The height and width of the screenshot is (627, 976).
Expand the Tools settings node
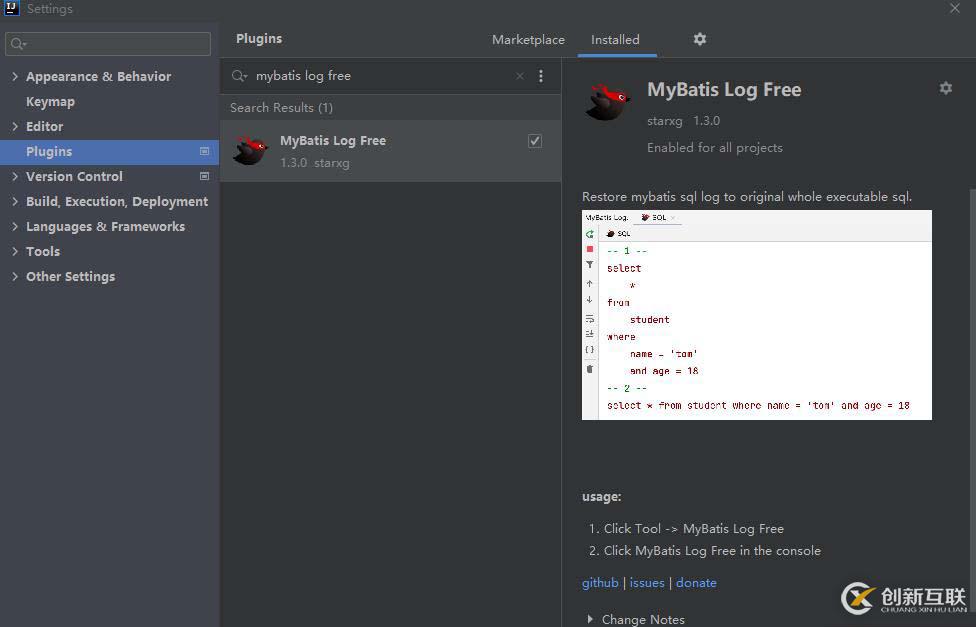pos(15,251)
